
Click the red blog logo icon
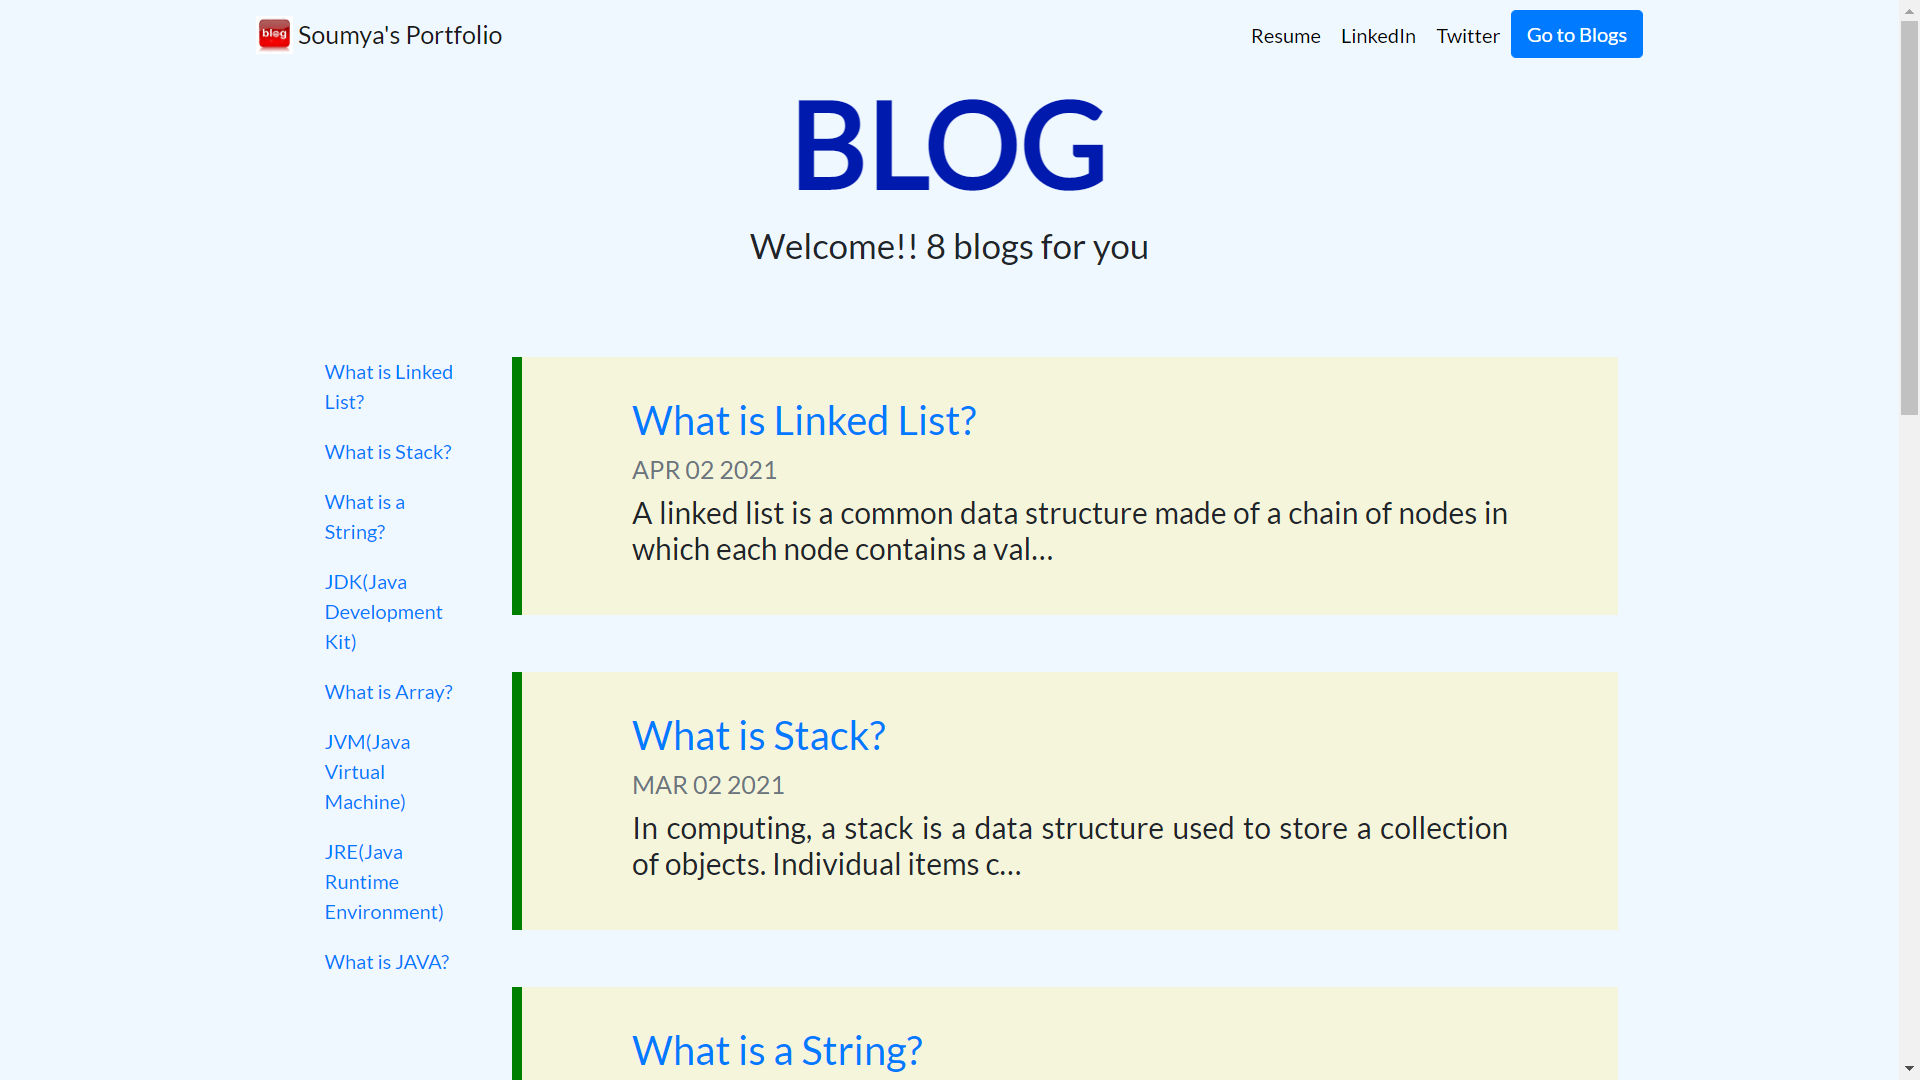point(274,35)
